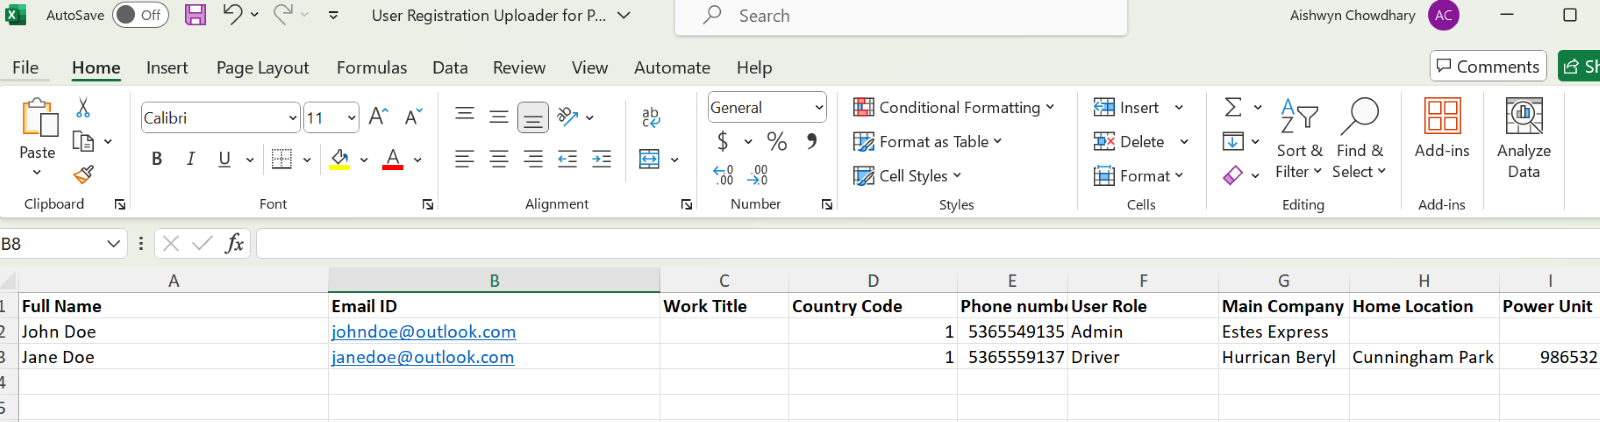Expand Format as Table menu

point(927,141)
